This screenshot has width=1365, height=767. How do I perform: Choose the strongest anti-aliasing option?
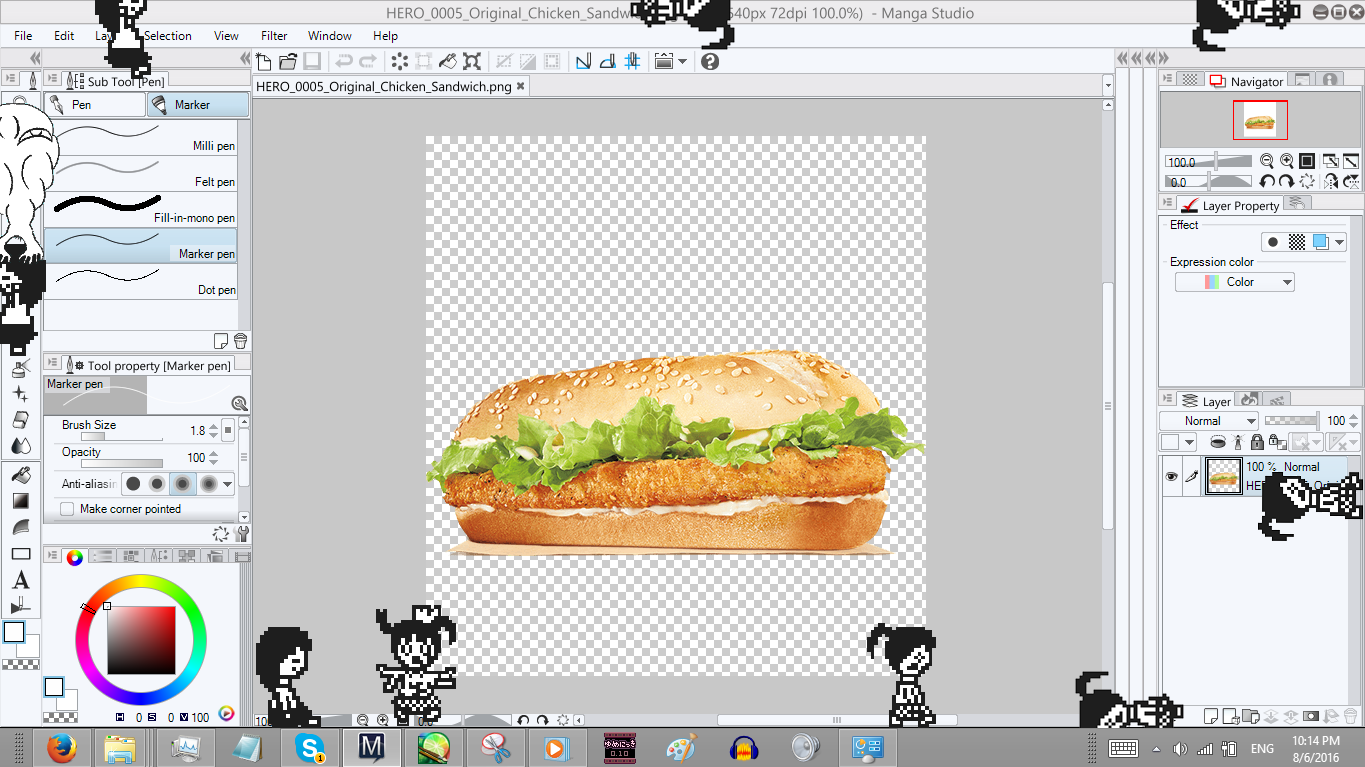pyautogui.click(x=208, y=484)
